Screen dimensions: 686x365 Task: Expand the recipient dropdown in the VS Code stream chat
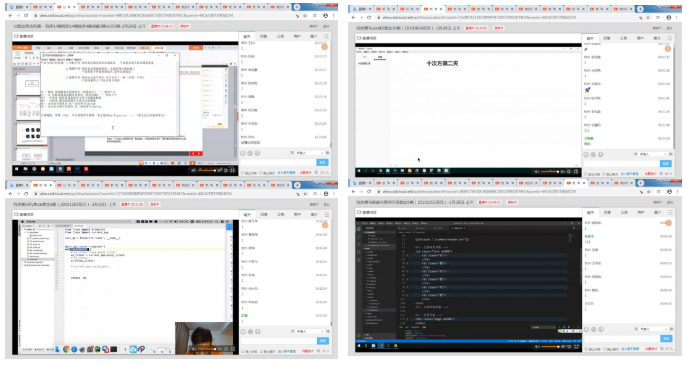(x=653, y=329)
